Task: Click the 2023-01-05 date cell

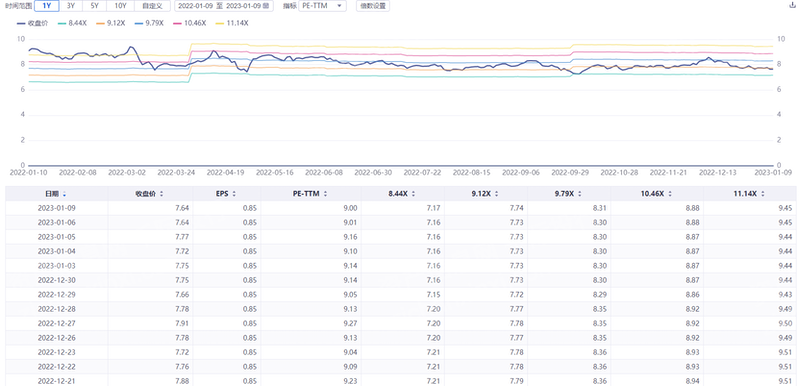Action: (x=57, y=237)
